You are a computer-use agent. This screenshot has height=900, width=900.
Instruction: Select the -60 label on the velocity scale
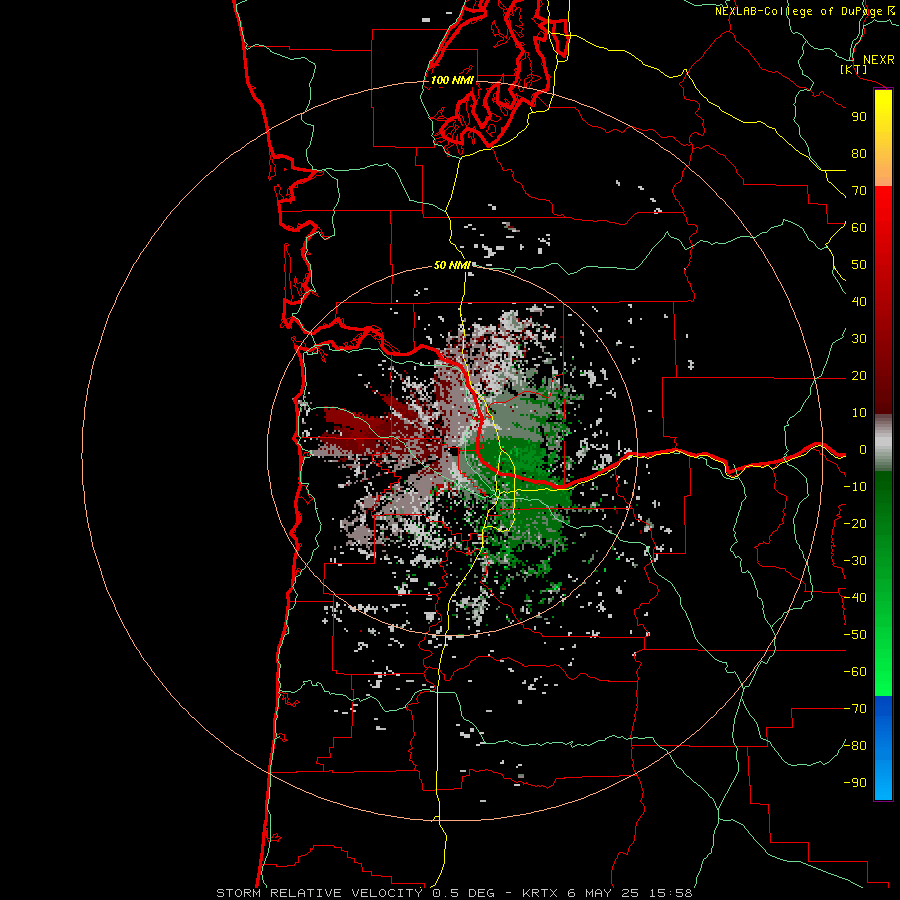(x=855, y=672)
